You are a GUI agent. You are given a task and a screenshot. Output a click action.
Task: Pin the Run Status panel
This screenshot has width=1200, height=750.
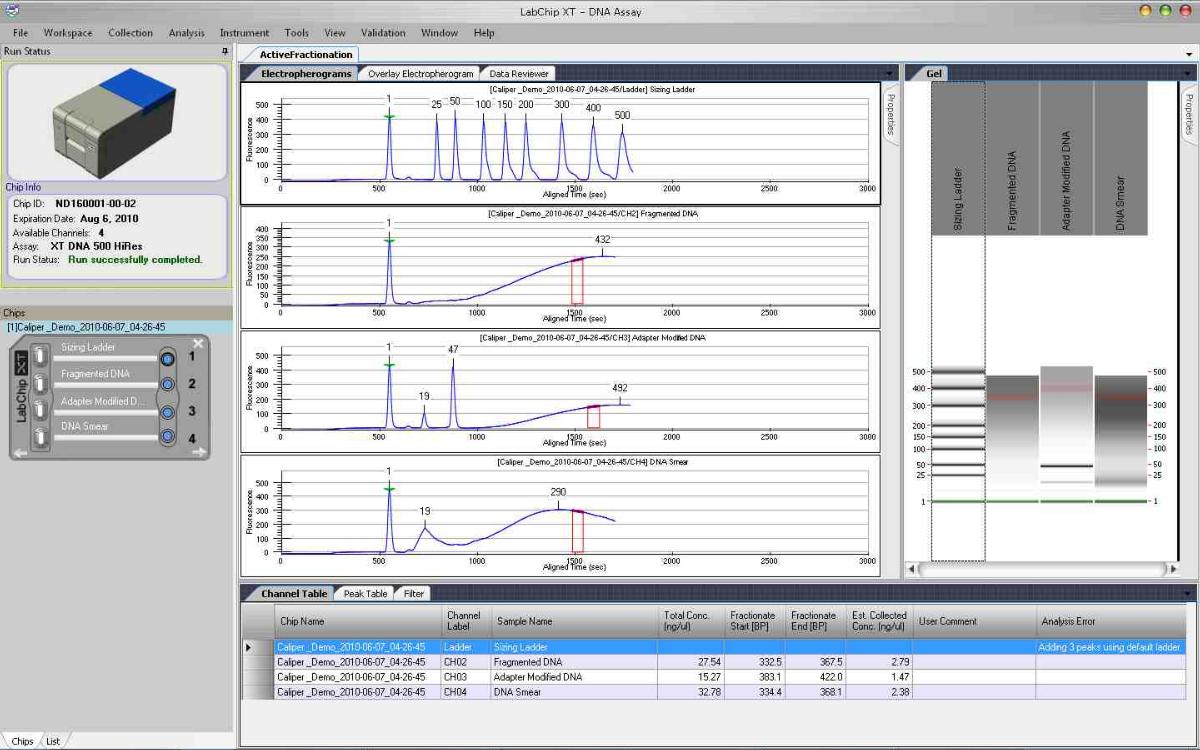(x=224, y=51)
